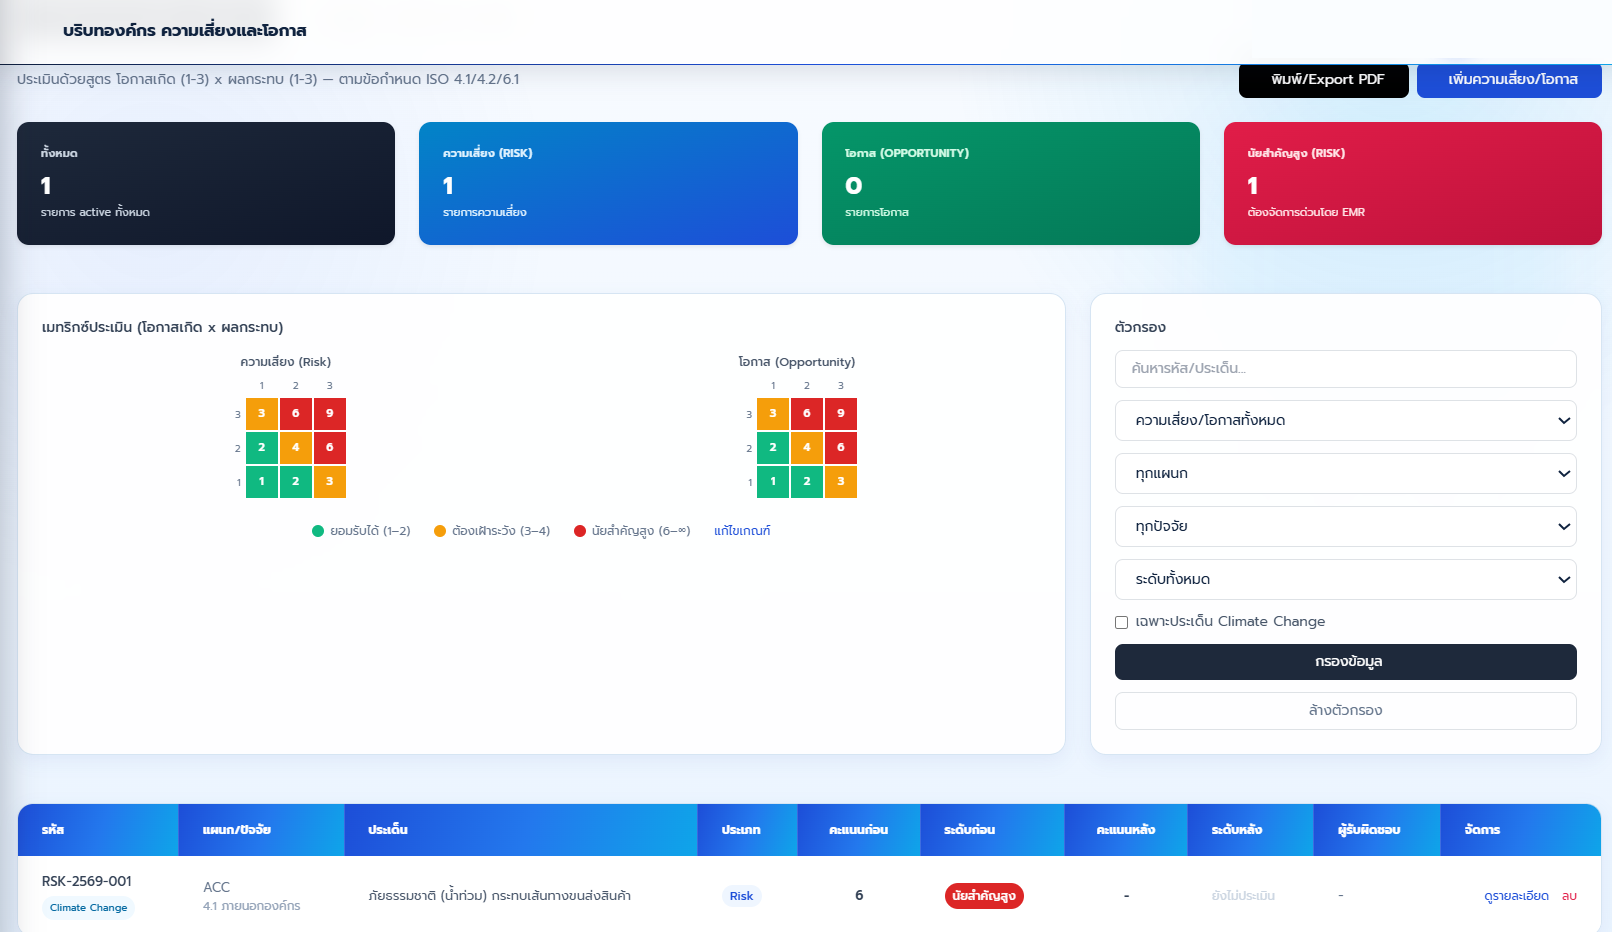Click the แก้ไขเกณฑ์ link
This screenshot has height=932, width=1612.
[x=742, y=531]
